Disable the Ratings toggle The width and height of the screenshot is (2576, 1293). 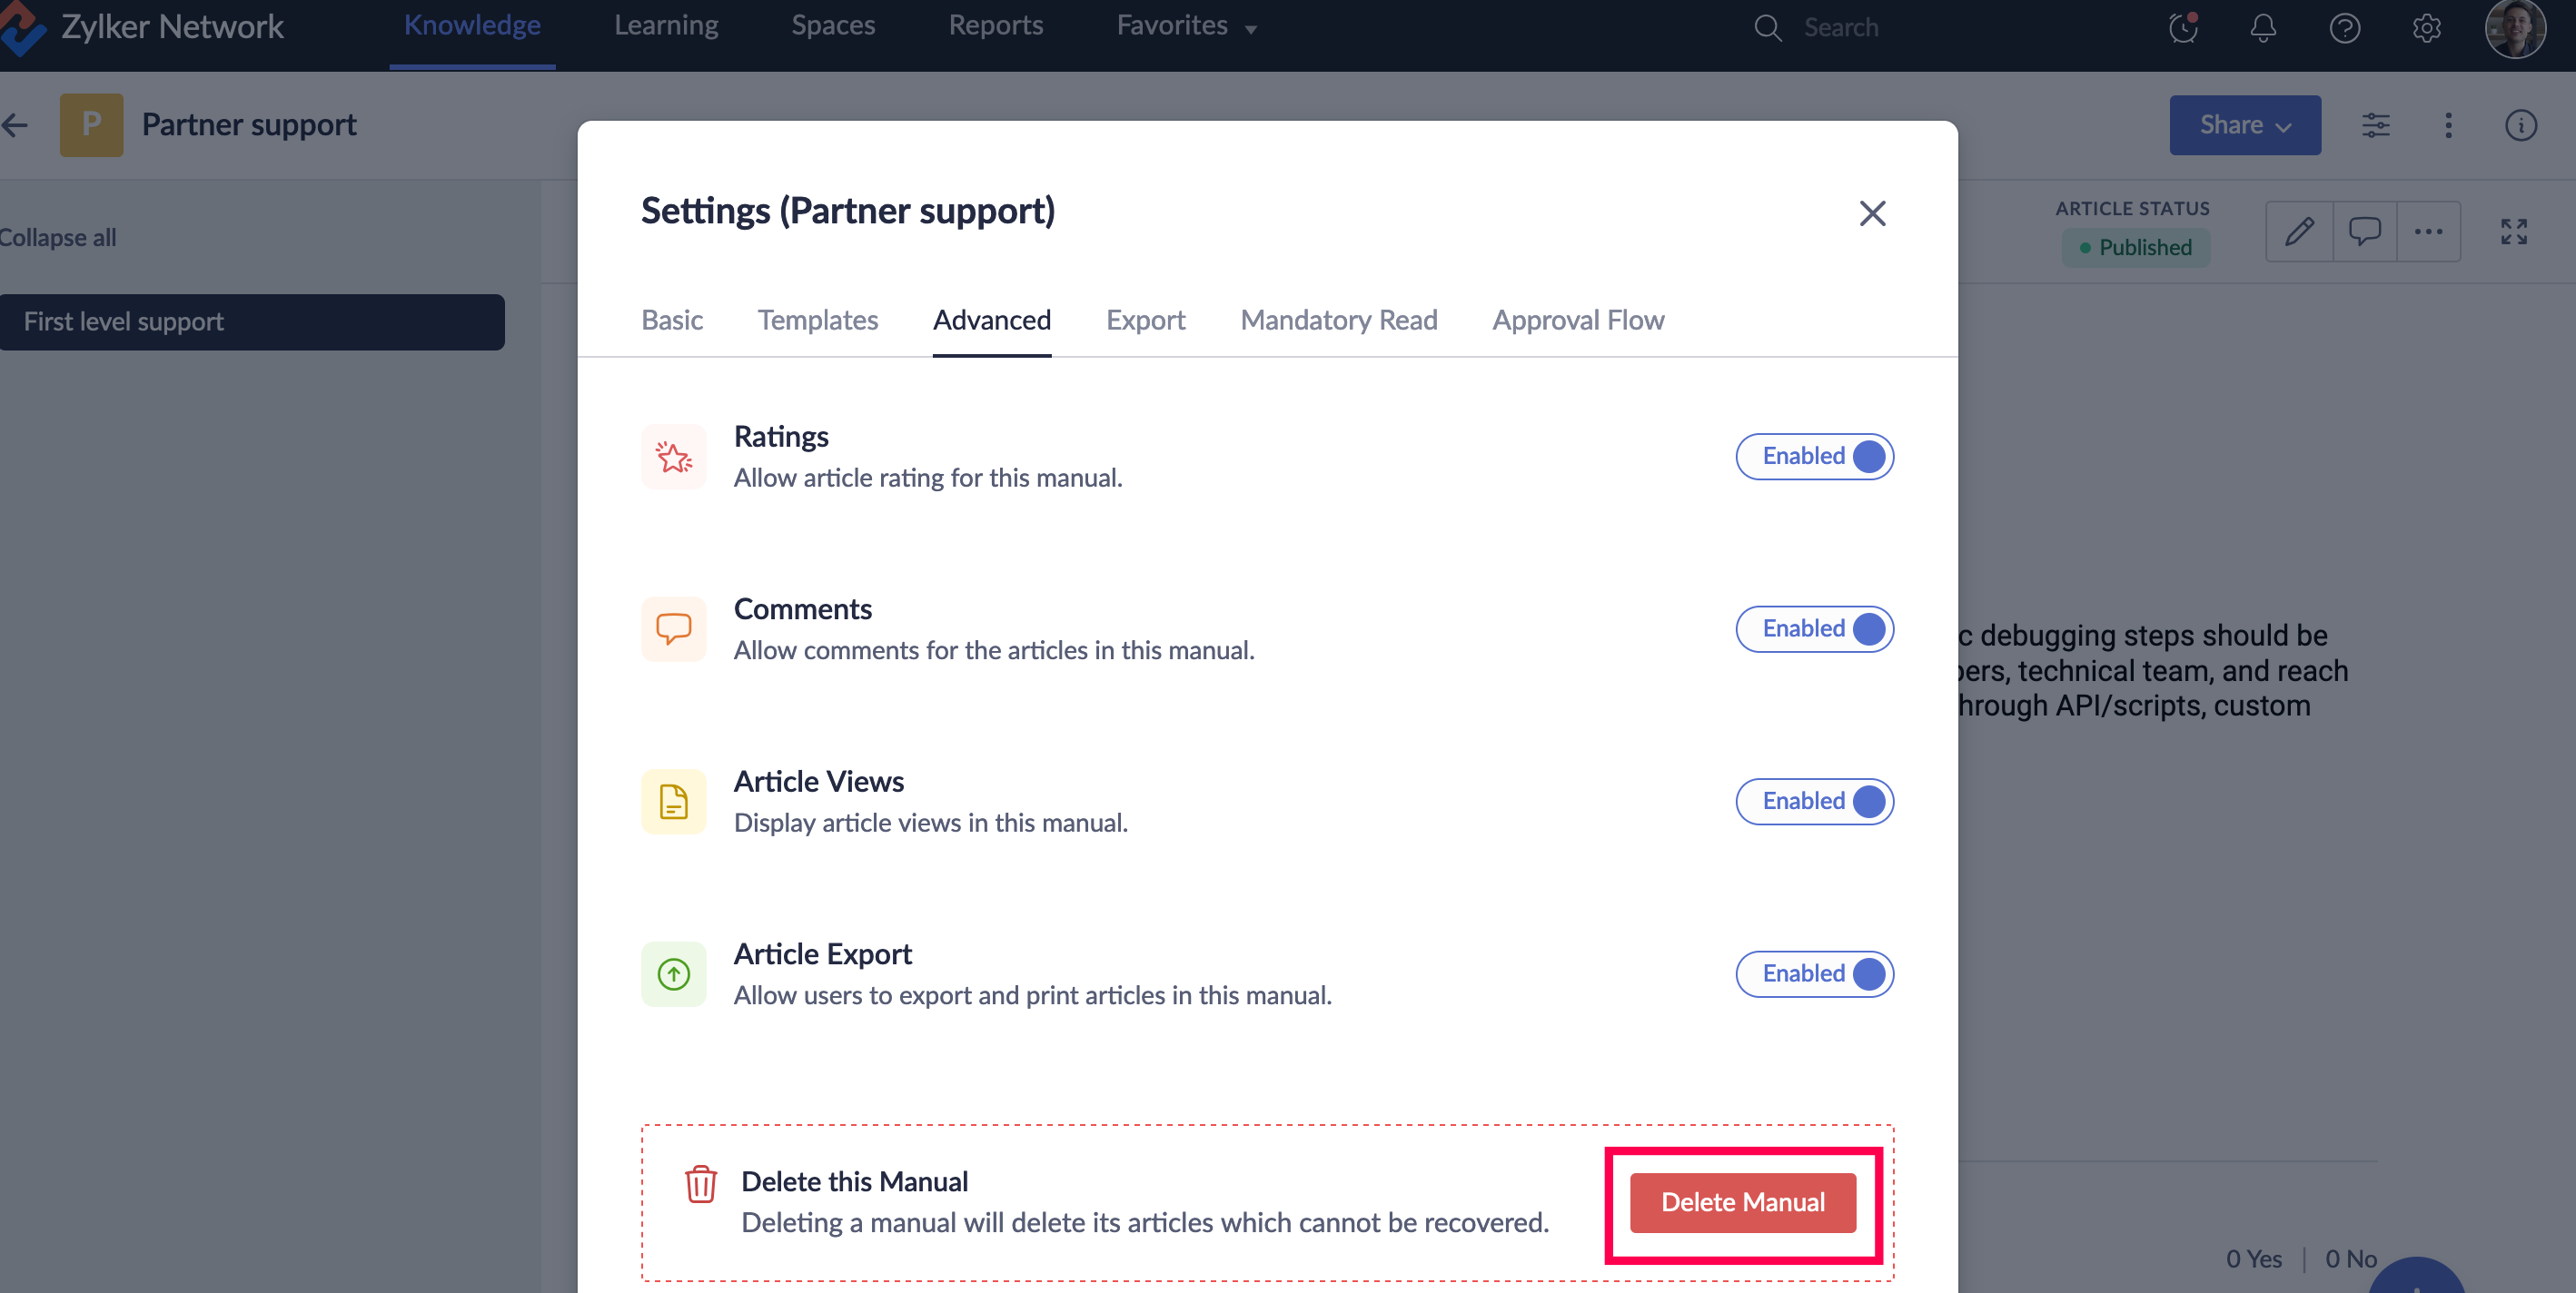1814,456
